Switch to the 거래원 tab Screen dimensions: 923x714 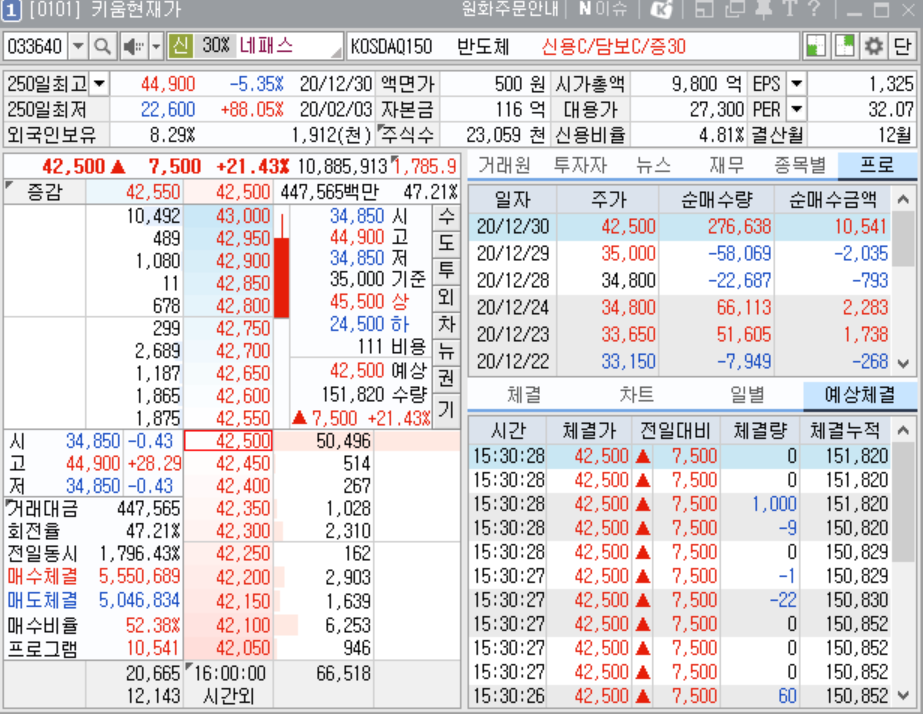504,165
